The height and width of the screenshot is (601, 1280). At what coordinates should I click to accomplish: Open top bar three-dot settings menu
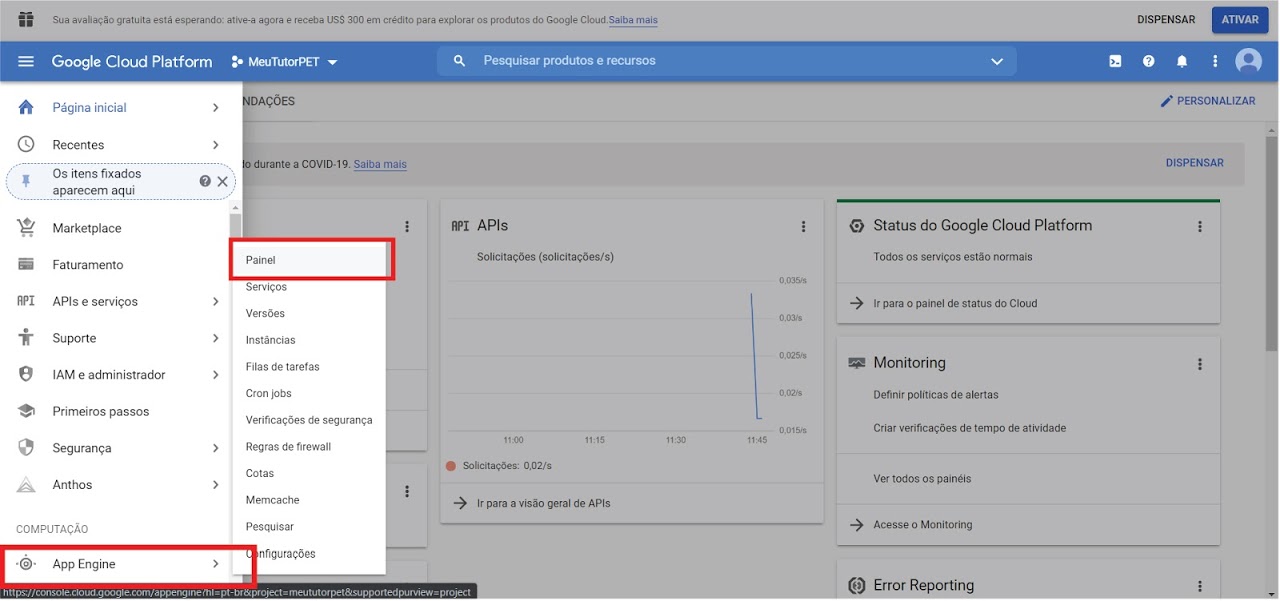coord(1215,62)
